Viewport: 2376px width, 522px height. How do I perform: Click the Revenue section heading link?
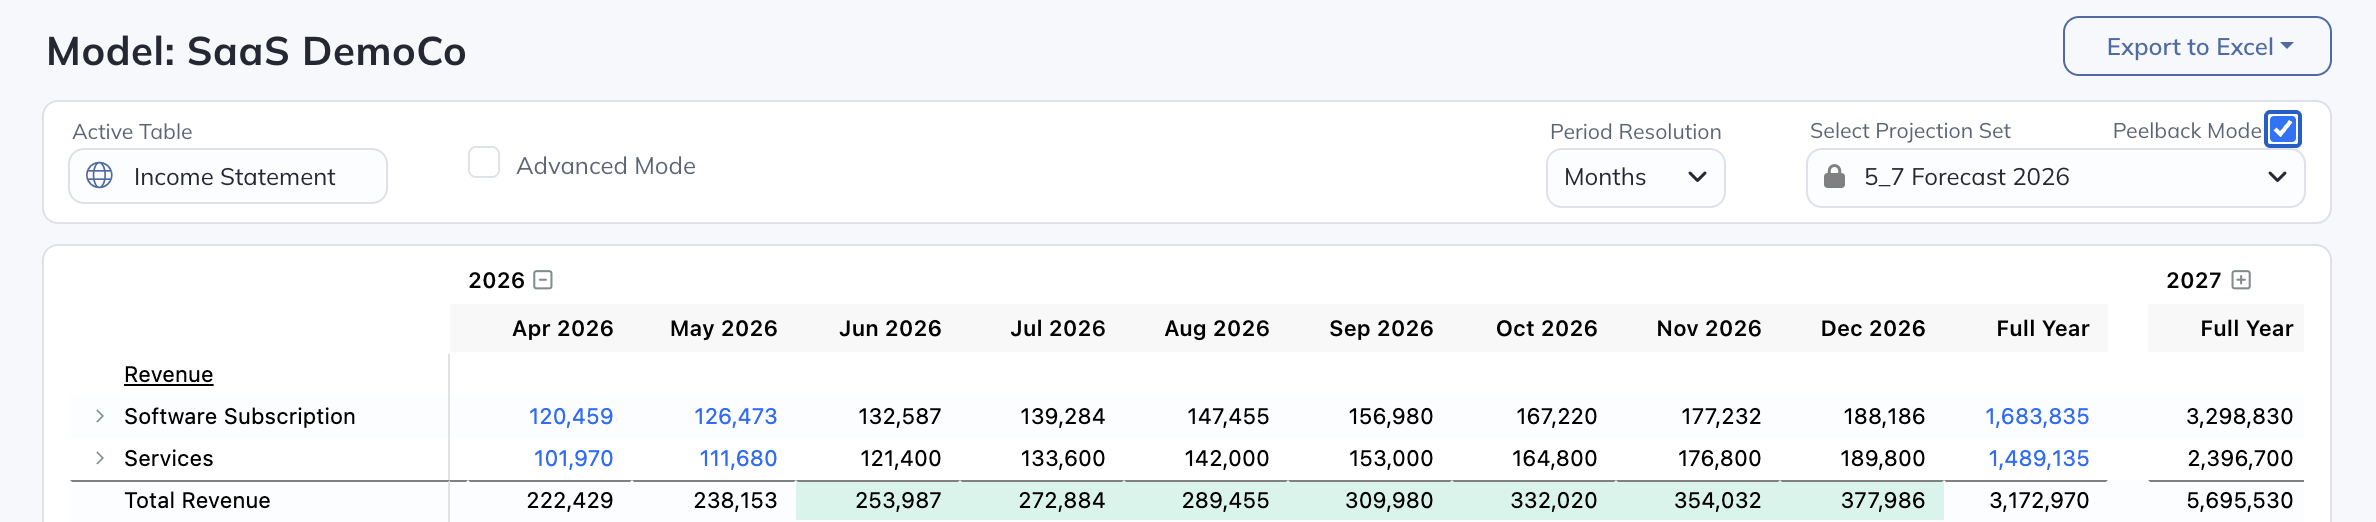pos(168,374)
